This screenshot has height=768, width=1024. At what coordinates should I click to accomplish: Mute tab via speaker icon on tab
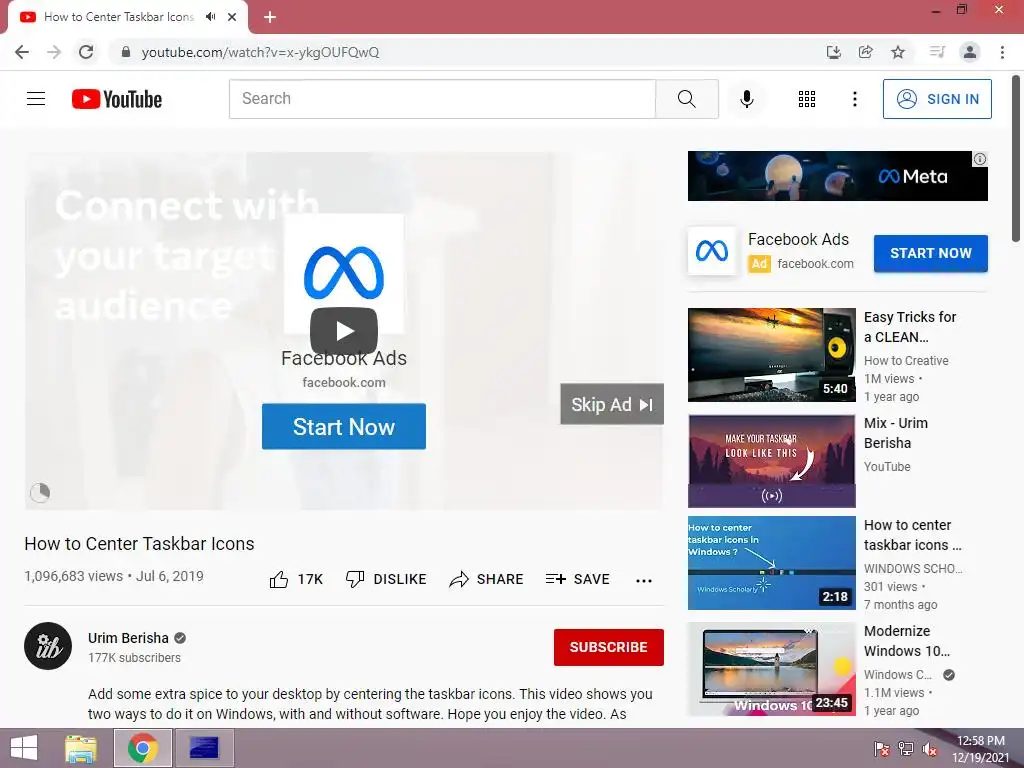(210, 17)
